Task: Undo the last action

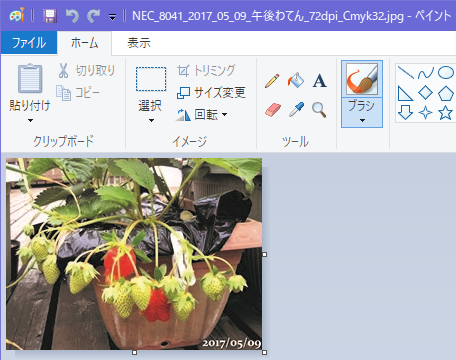Action: point(72,16)
